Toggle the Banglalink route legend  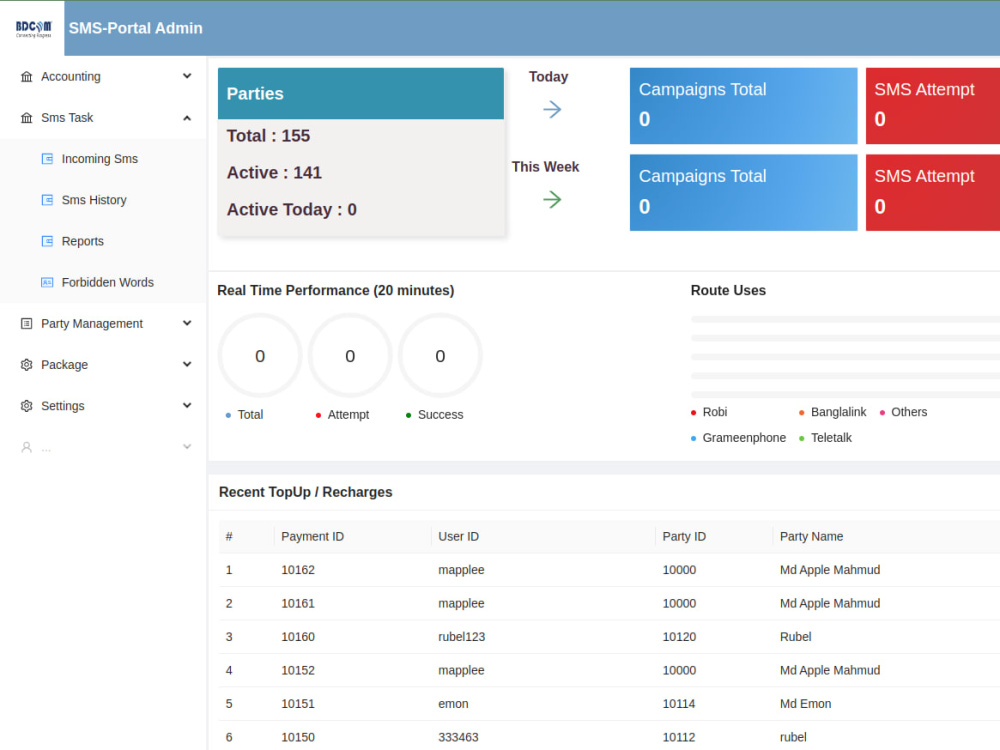point(832,412)
